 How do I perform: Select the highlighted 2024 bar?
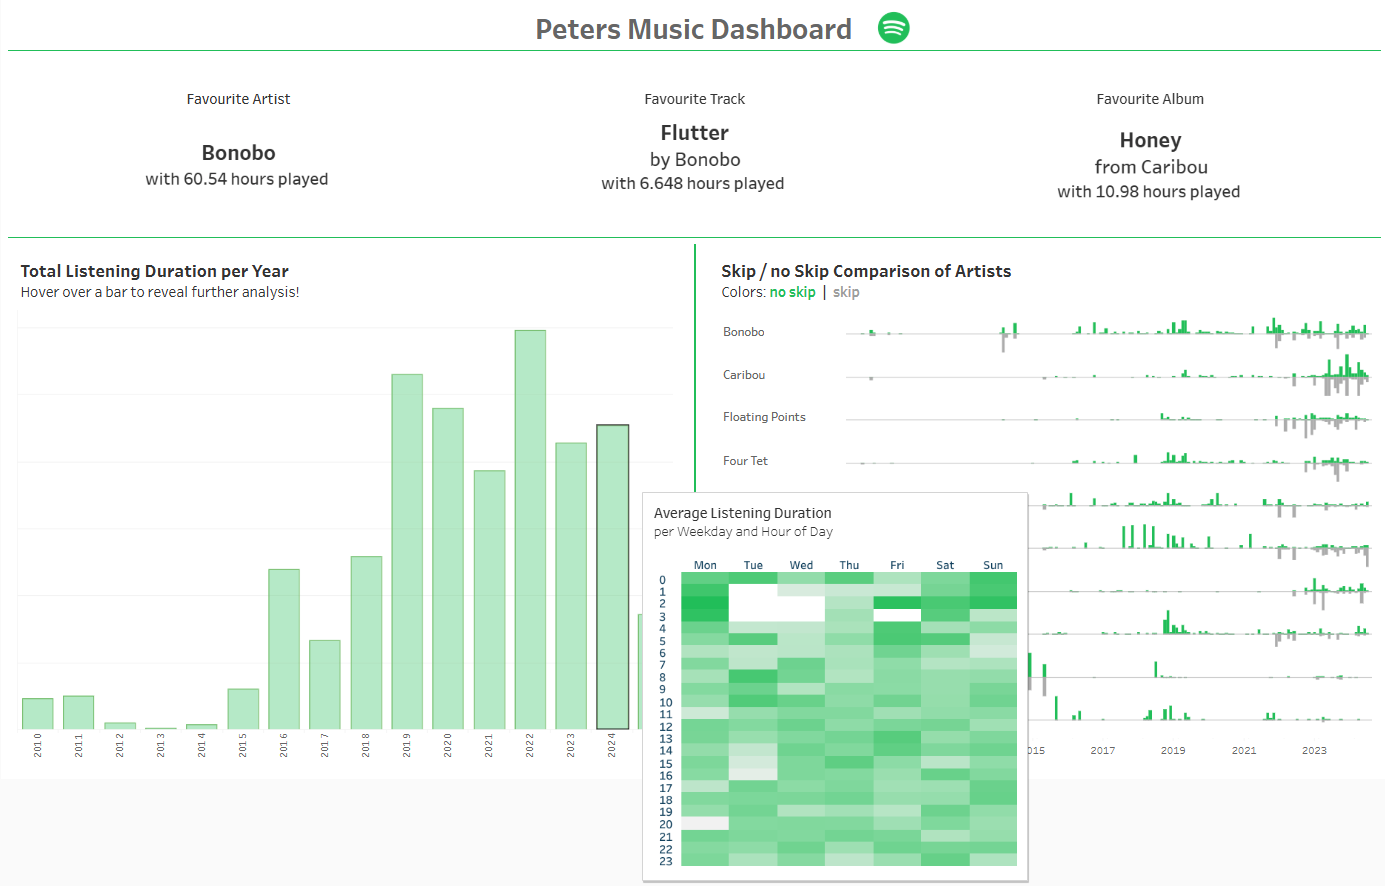click(612, 577)
